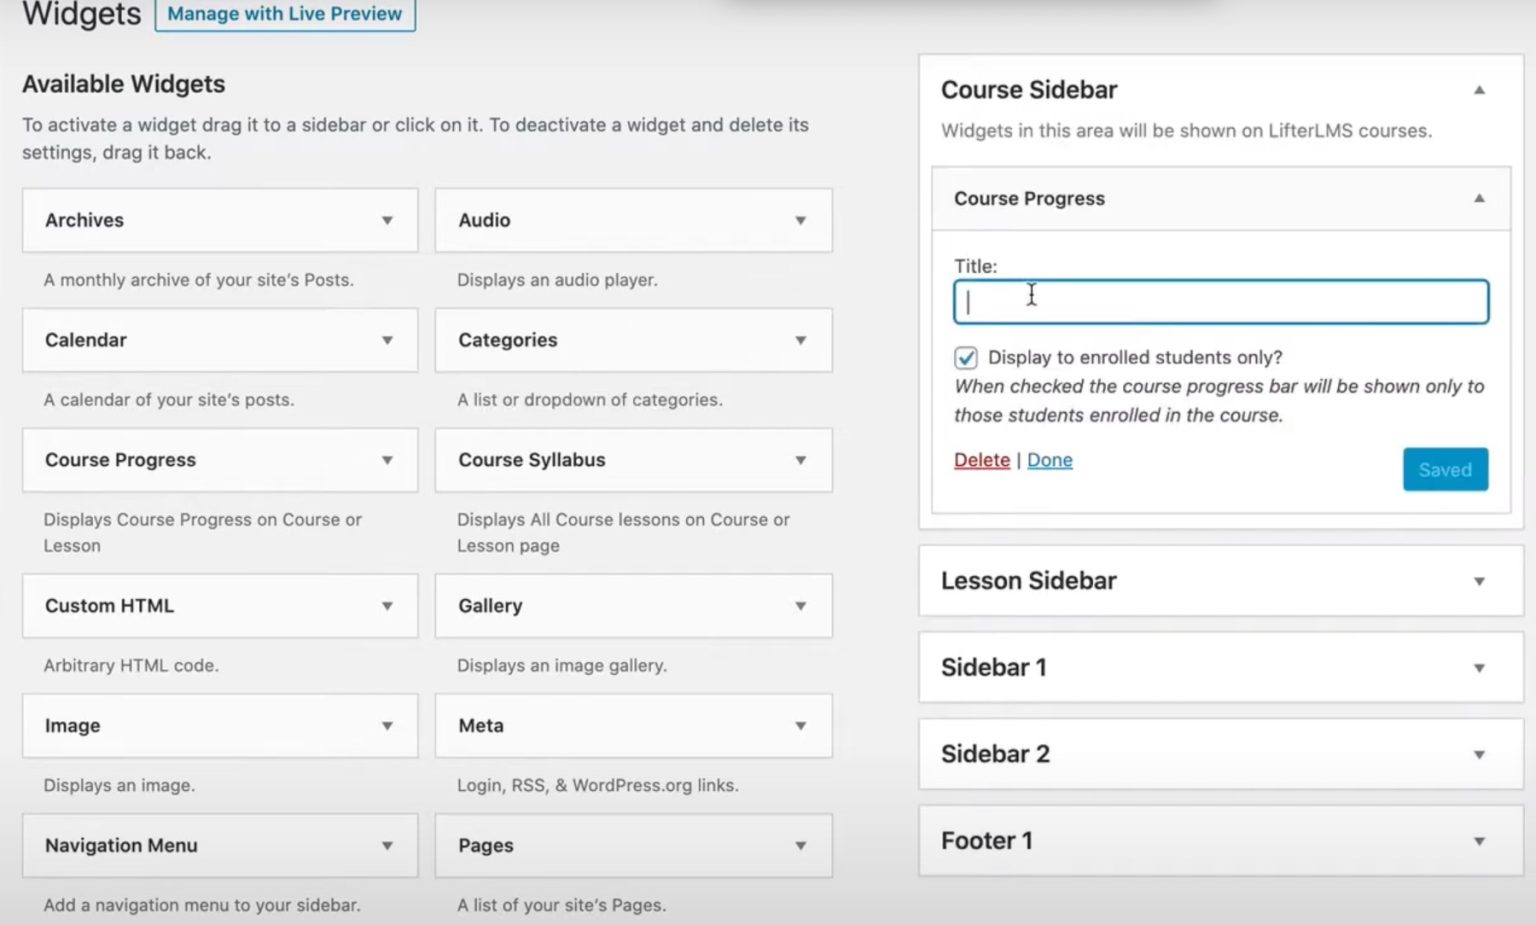Expand Sidebar 2 section
This screenshot has width=1536, height=925.
click(x=1478, y=754)
